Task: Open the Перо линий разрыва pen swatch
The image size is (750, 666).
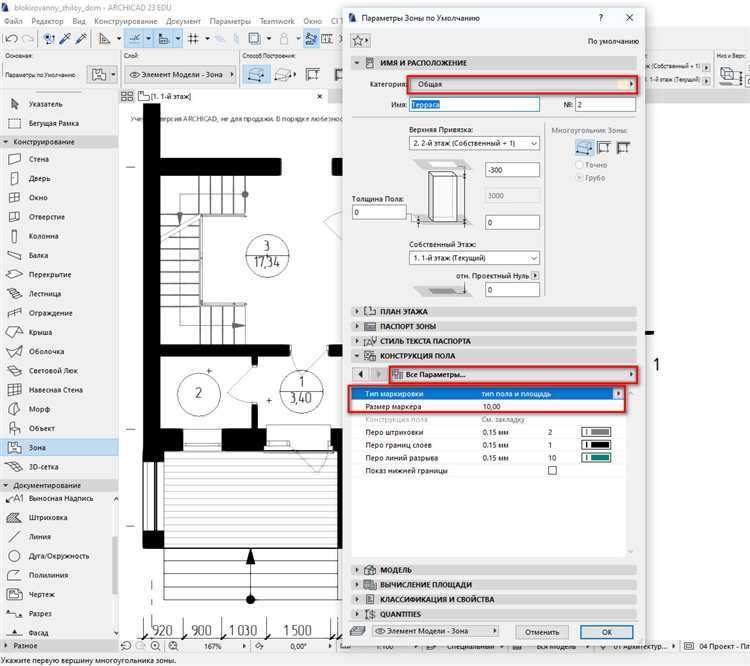Action: point(596,458)
